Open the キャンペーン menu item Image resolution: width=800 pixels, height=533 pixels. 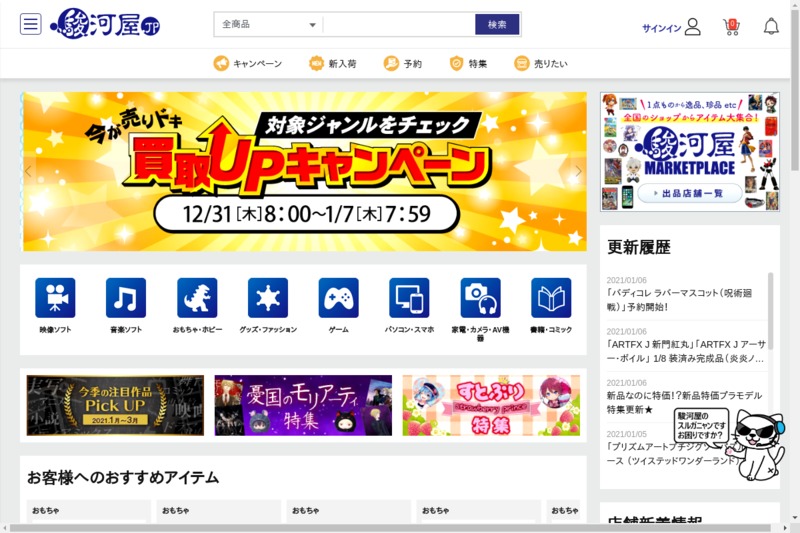[x=247, y=64]
